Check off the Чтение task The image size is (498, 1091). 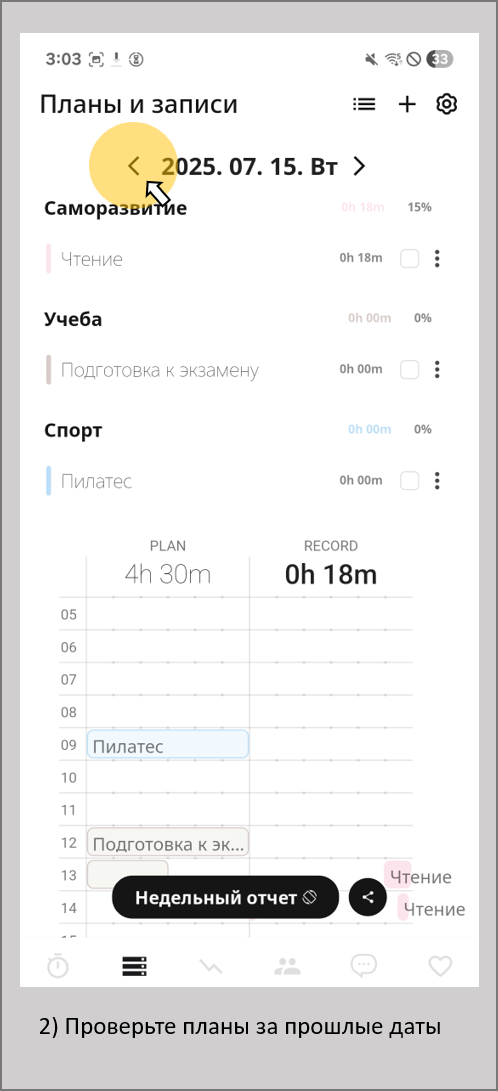click(410, 259)
